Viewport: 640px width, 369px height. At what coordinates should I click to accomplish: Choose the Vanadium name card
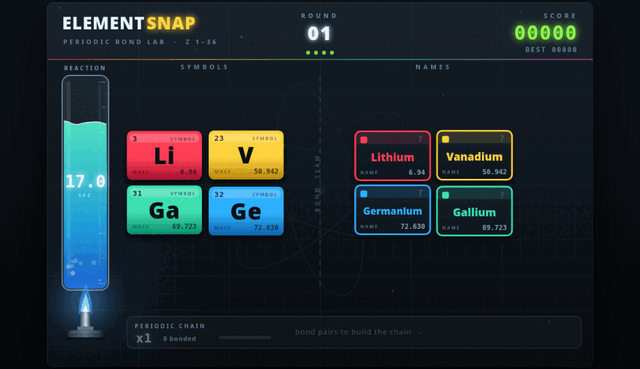[x=474, y=155]
